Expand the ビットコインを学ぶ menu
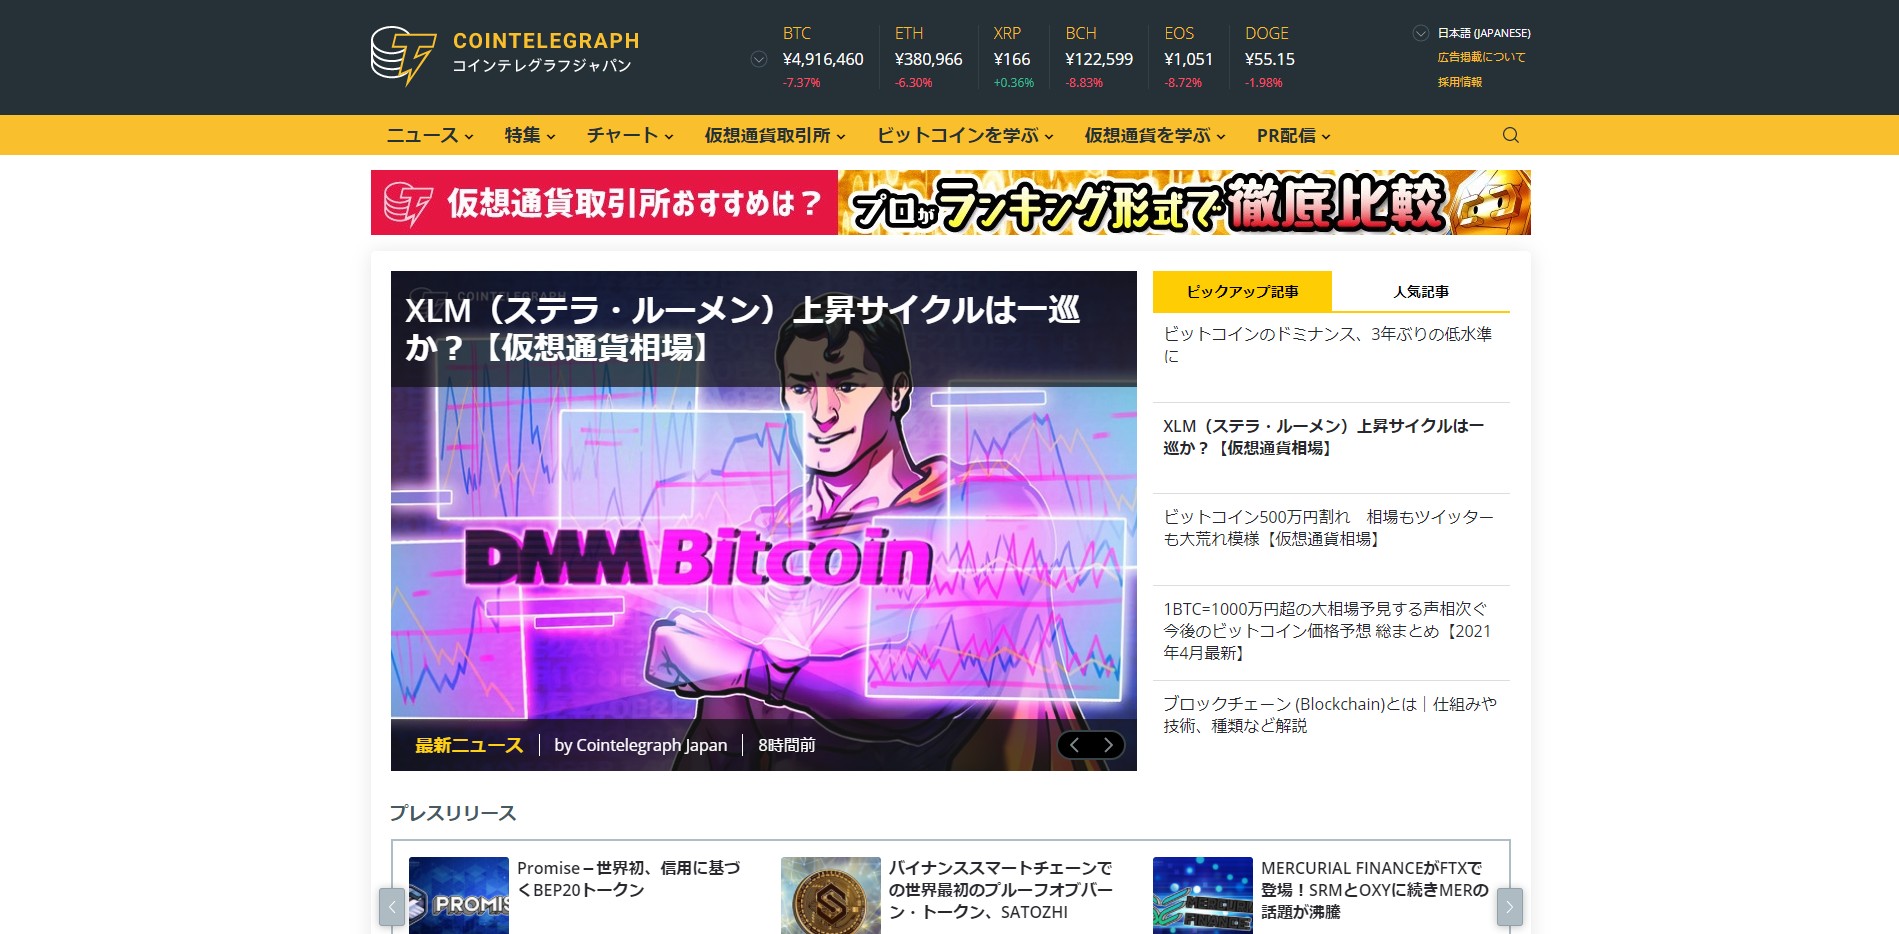Screen dimensions: 1899x934 [x=965, y=135]
